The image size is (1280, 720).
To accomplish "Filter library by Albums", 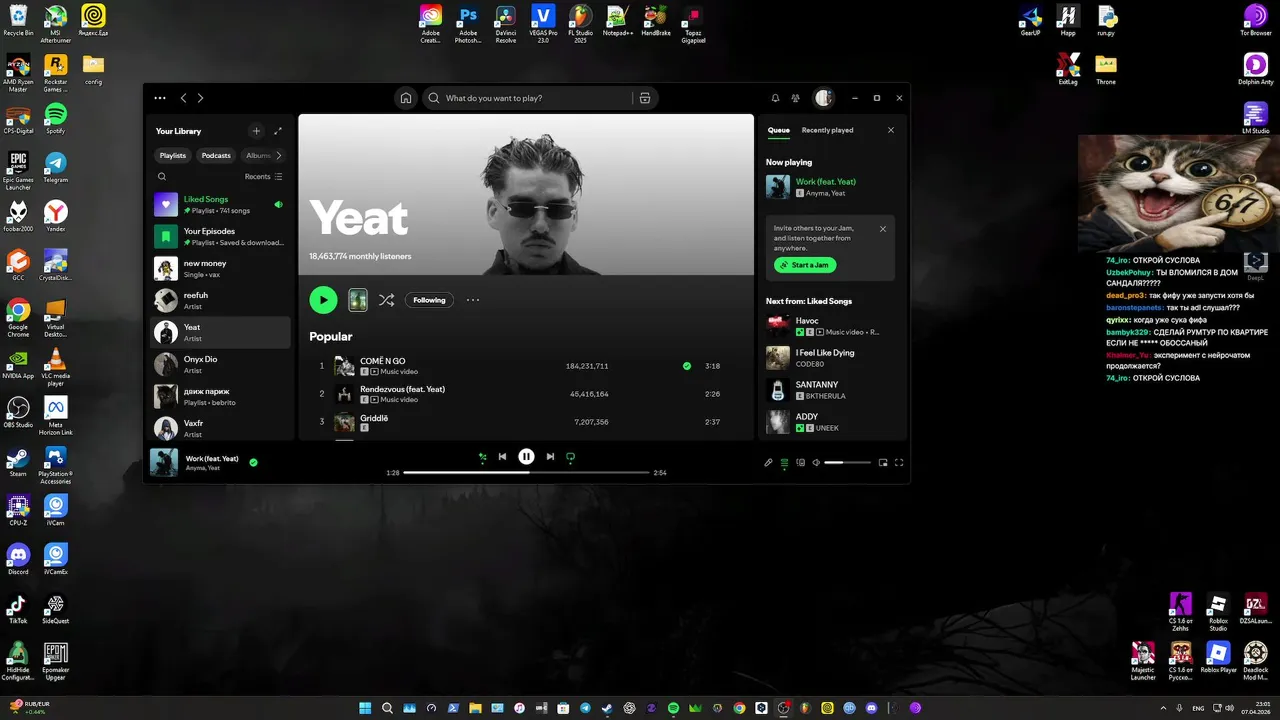I will click(258, 155).
